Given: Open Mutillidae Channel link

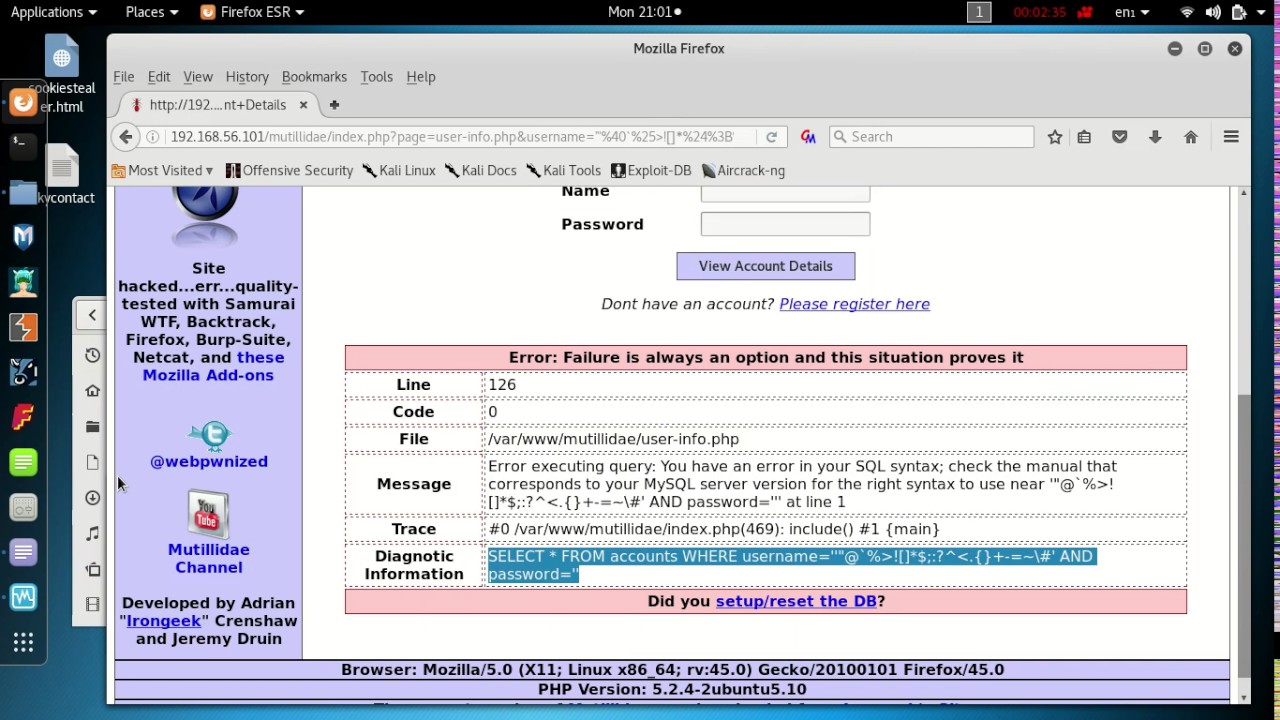Looking at the screenshot, I should 209,558.
